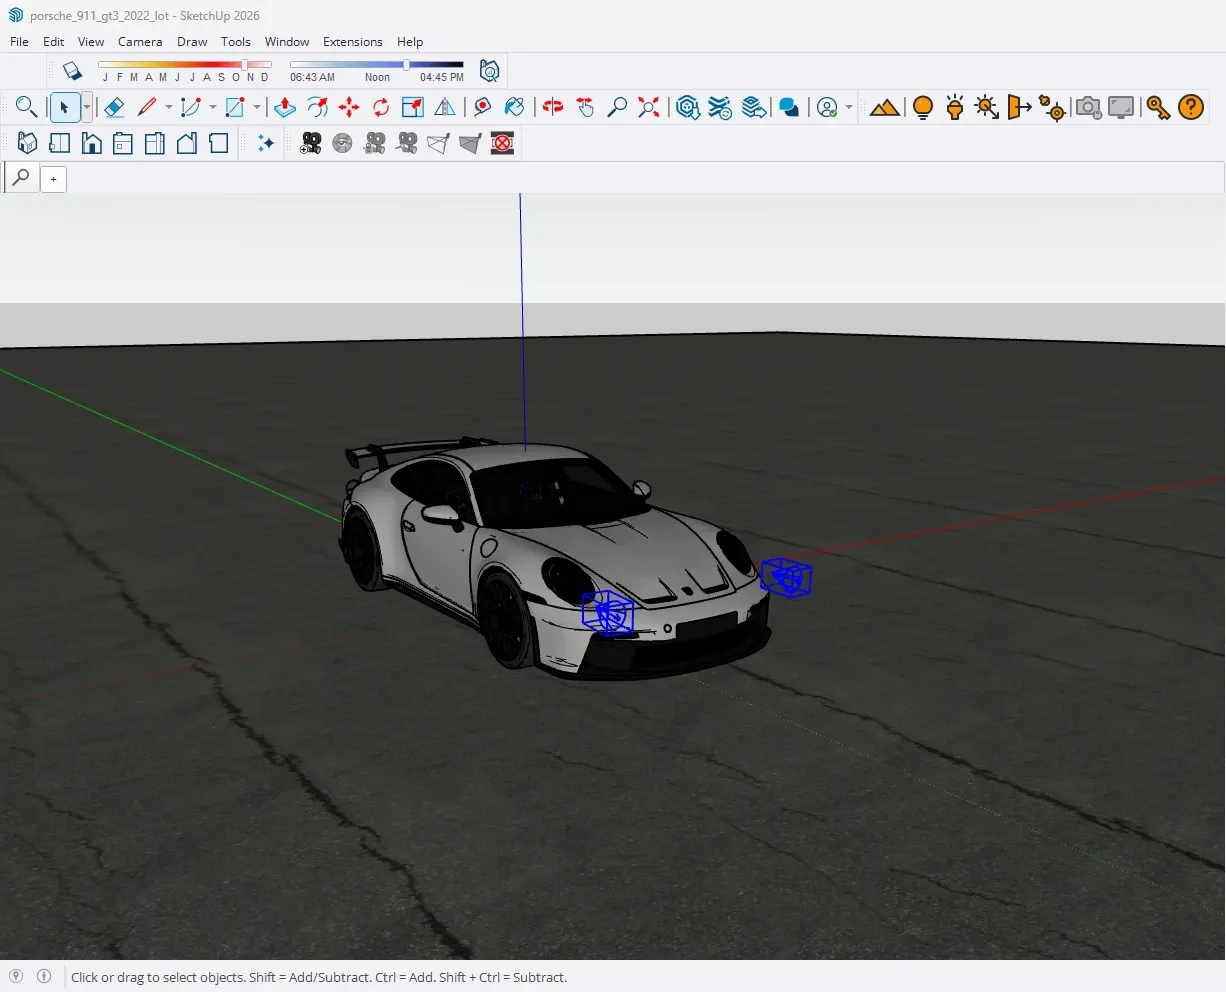Click the gray monitor screen icon

1121,107
